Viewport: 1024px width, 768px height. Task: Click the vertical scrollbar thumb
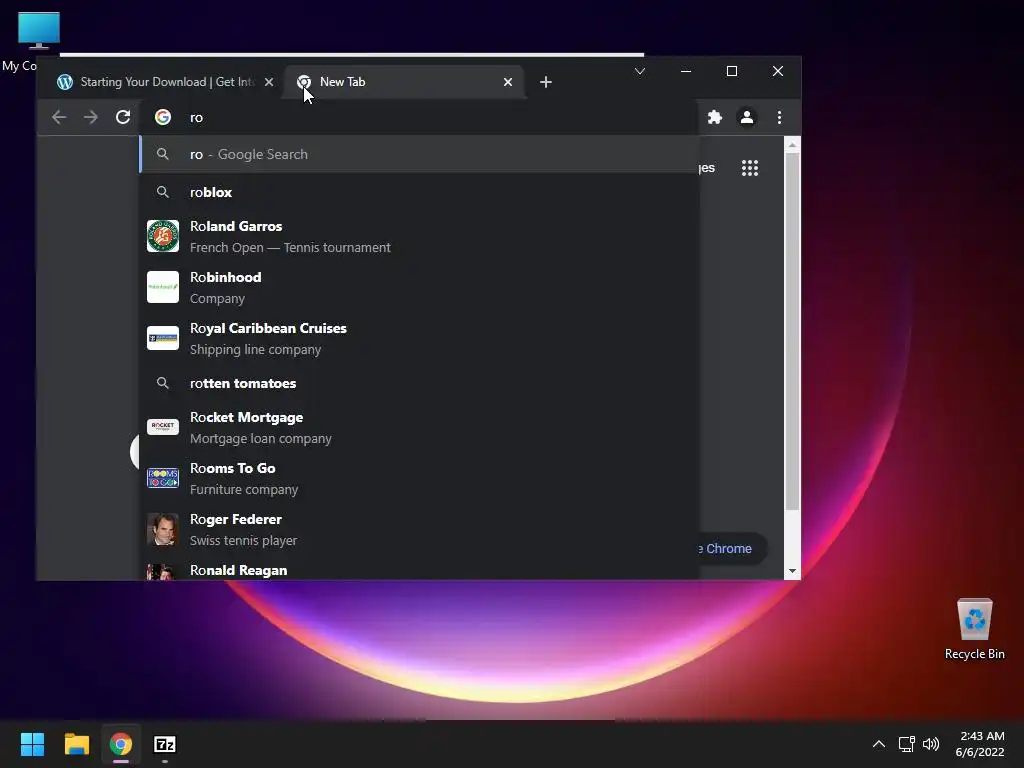792,332
